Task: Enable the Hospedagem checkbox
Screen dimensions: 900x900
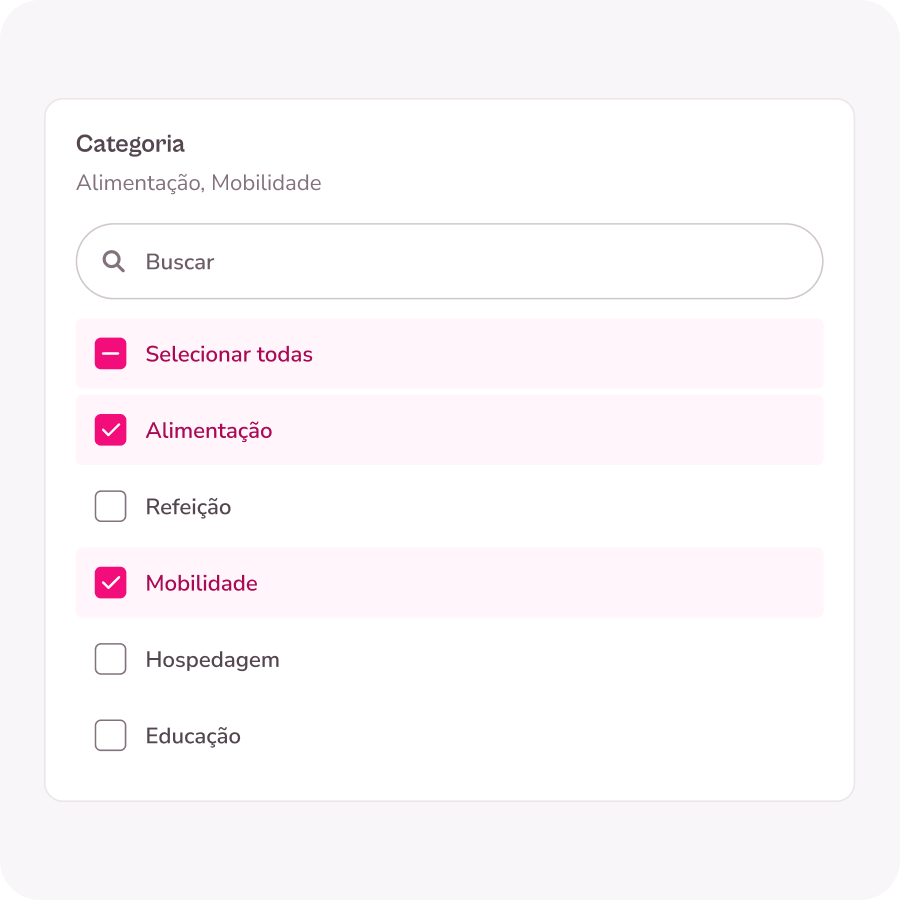Action: 110,659
